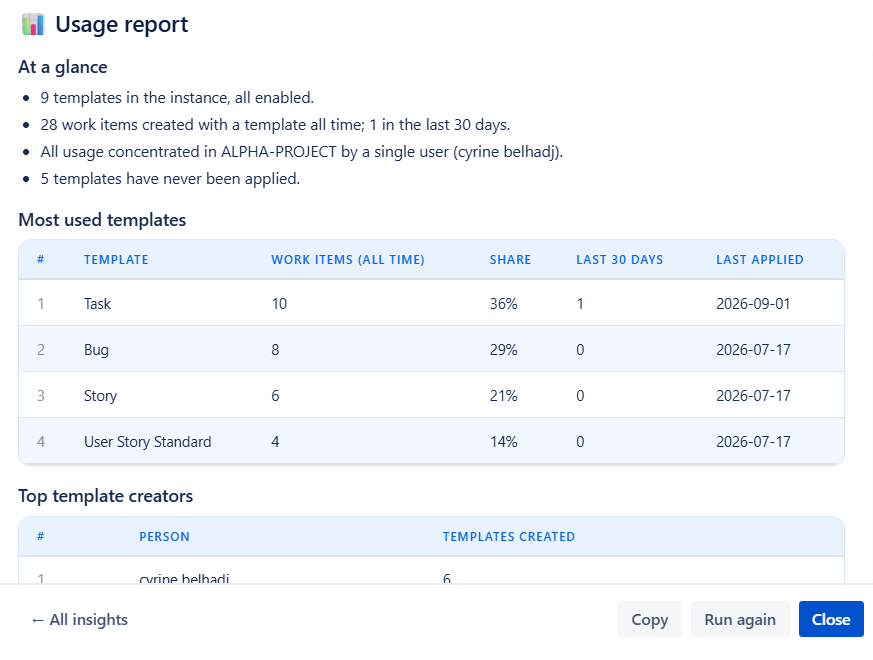Click the 14% share value
The width and height of the screenshot is (873, 660).
(504, 442)
